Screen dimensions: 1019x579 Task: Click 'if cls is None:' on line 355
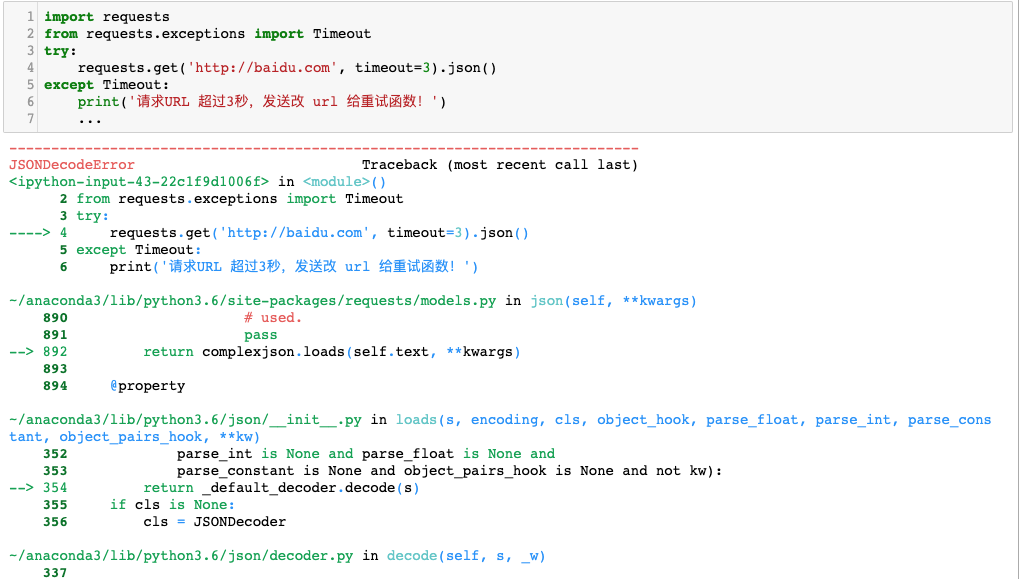[172, 505]
